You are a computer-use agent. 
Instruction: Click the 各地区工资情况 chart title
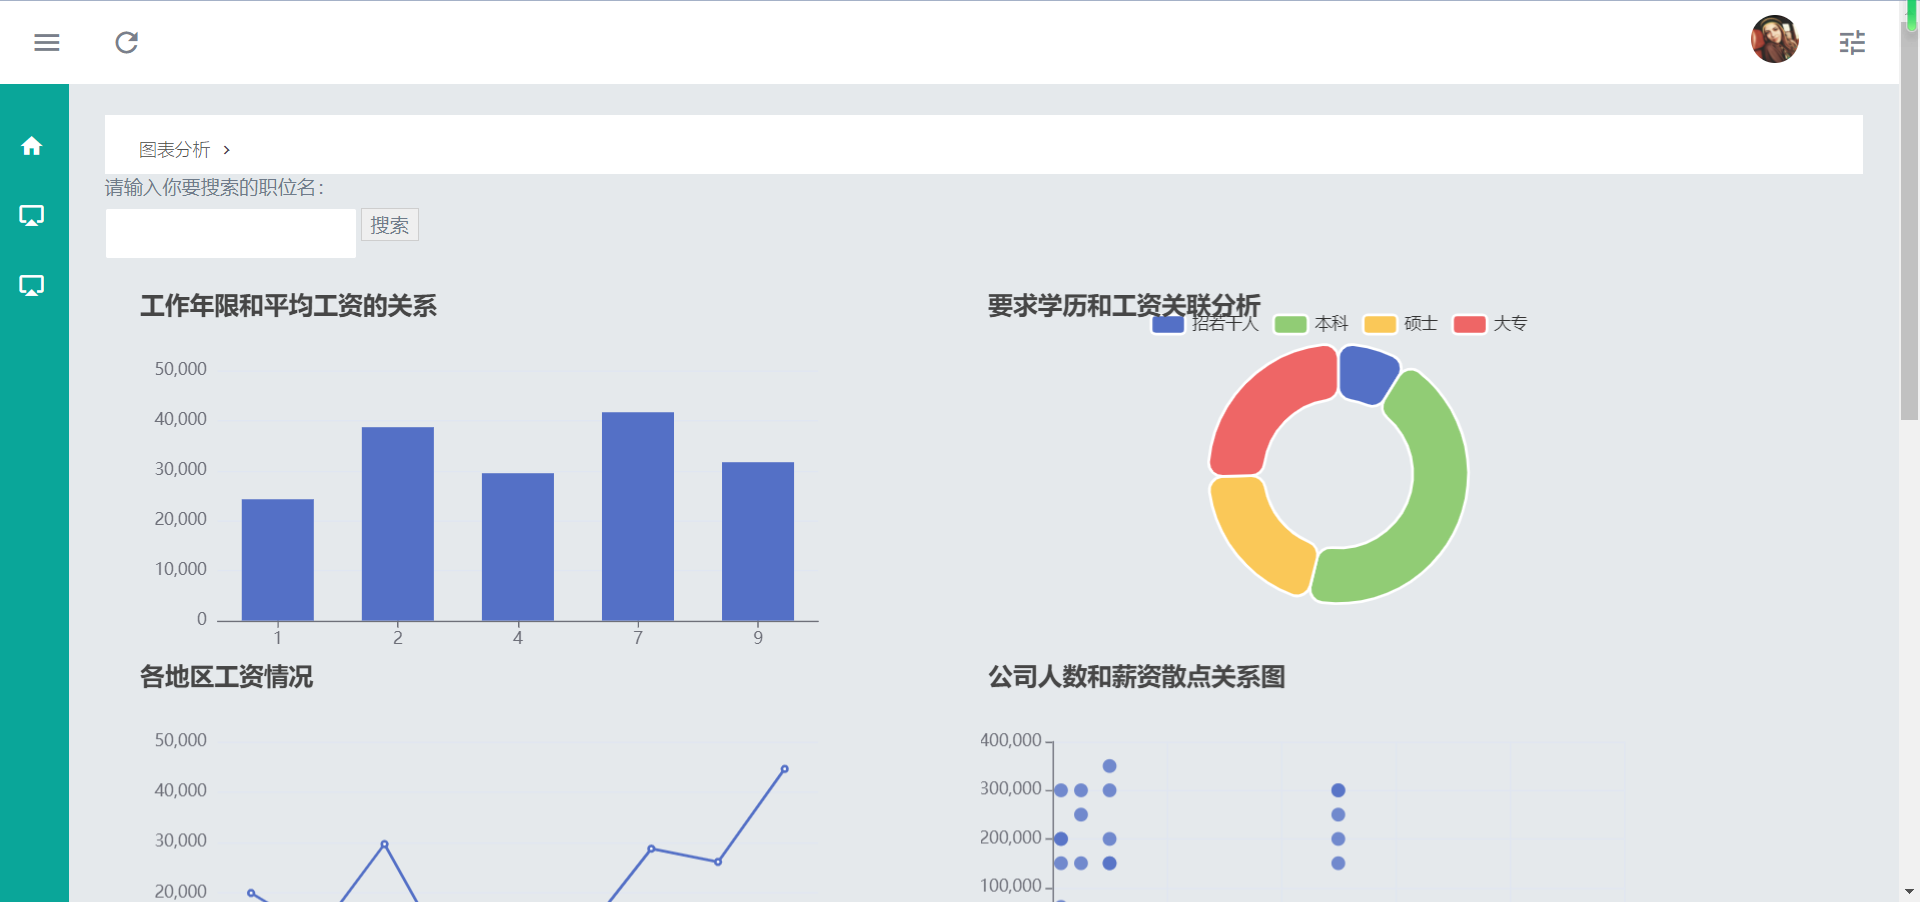(x=227, y=677)
